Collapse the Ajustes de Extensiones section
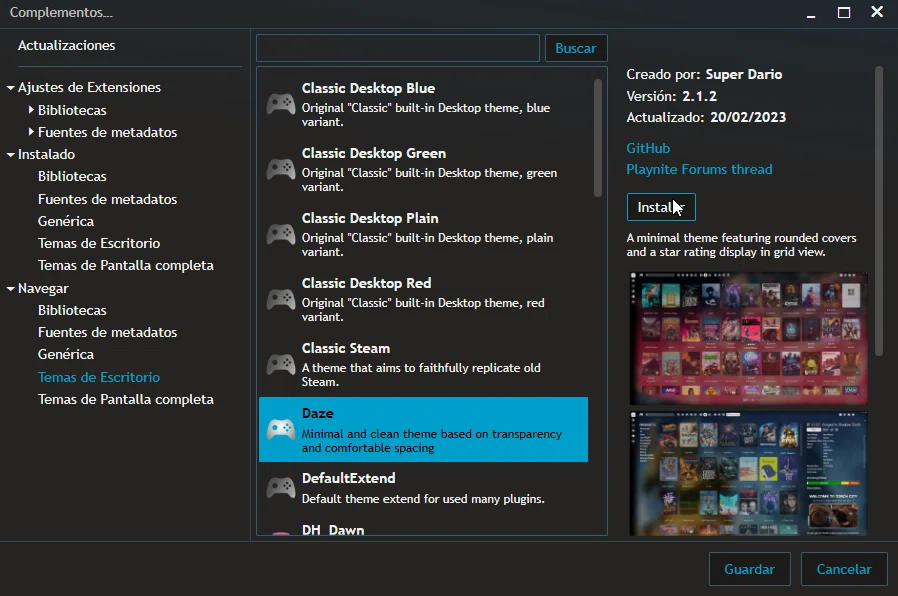 pos(8,87)
